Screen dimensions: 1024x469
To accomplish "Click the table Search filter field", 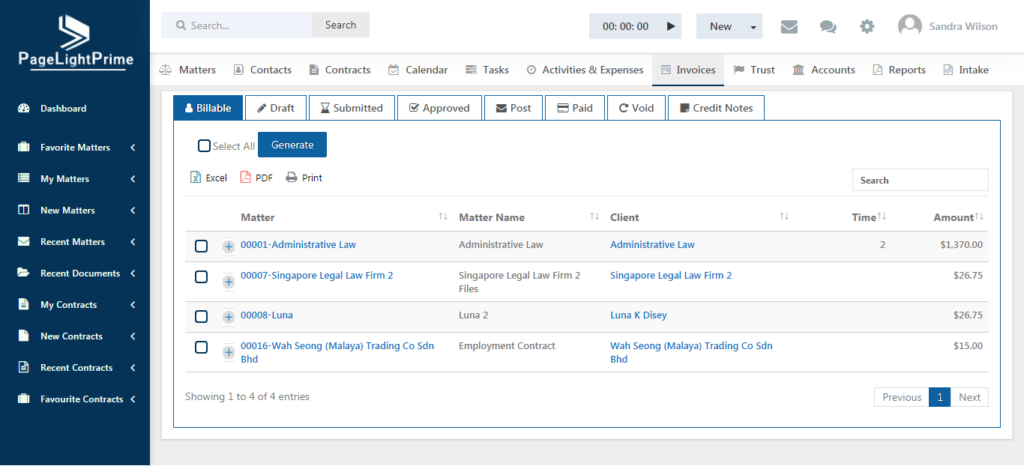I will click(920, 180).
